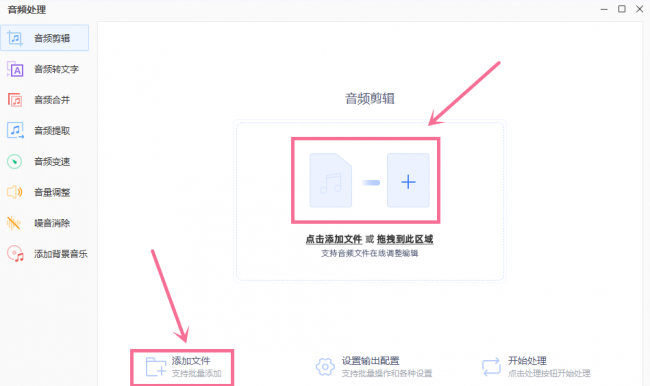Viewport: 650px width, 386px height.
Task: Click the 拖拽到此区域 link
Action: coord(405,239)
